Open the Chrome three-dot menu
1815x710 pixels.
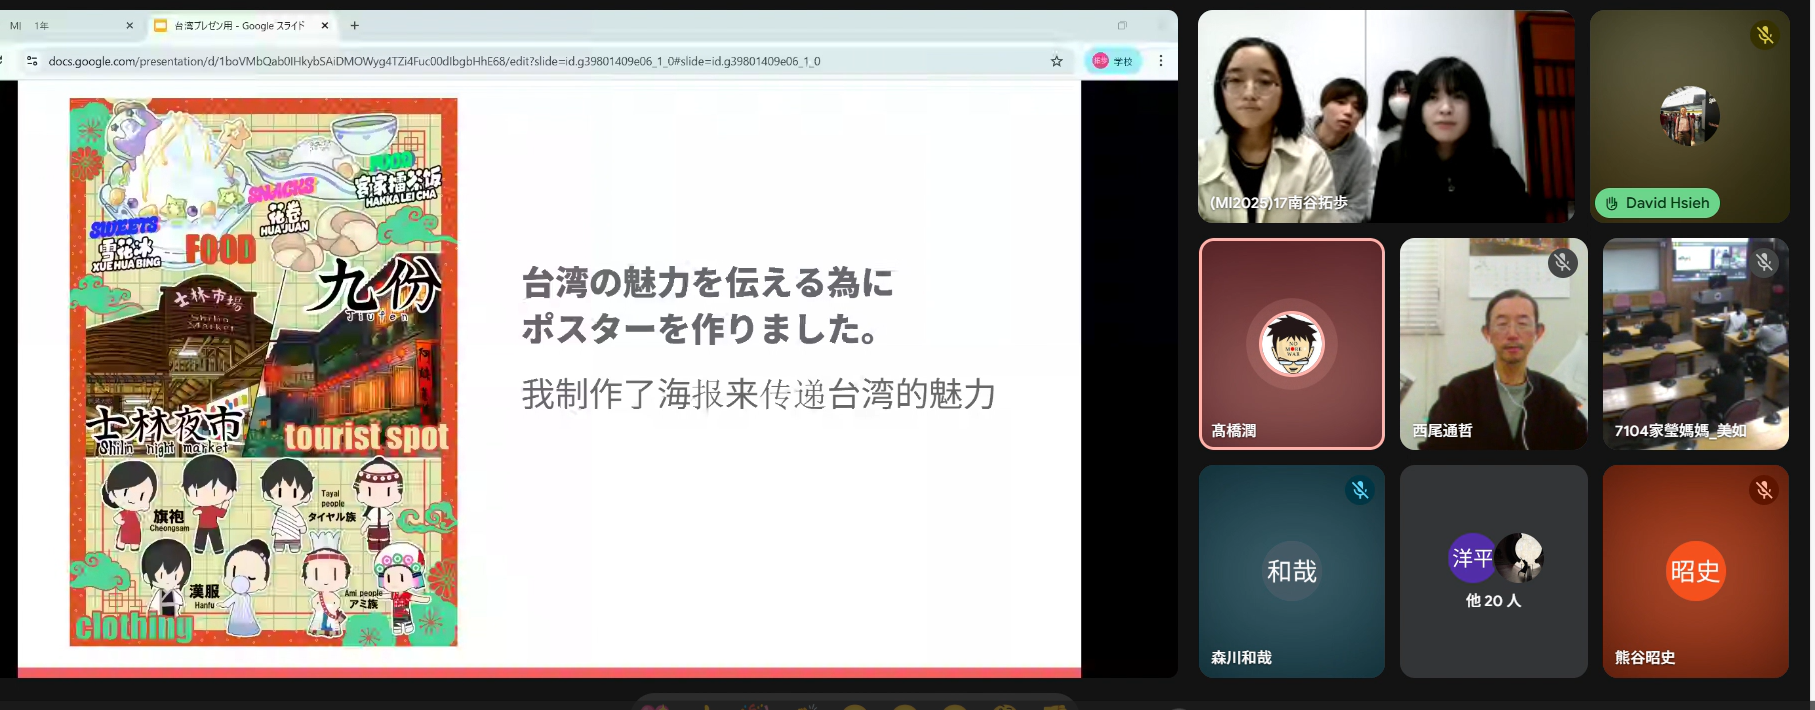[1160, 61]
